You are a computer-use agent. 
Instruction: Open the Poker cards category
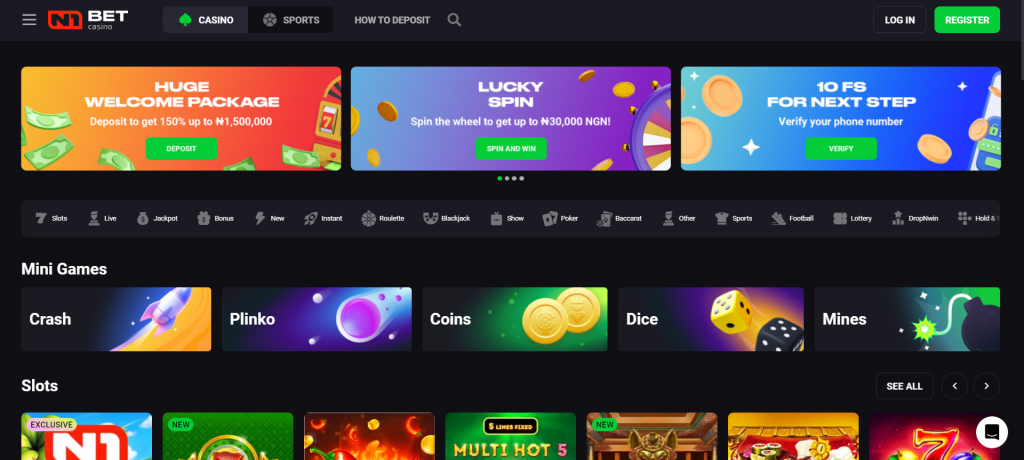pos(560,218)
